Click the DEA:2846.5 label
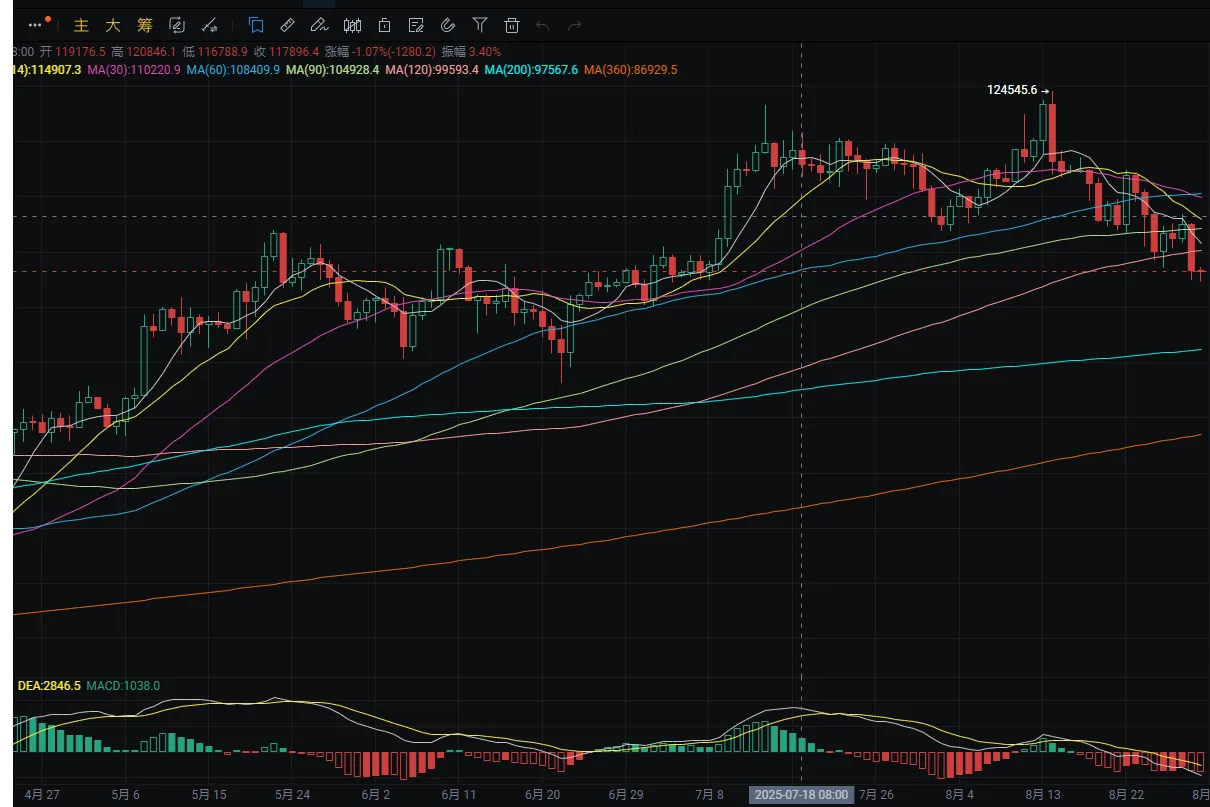Image resolution: width=1210 pixels, height=807 pixels. click(x=49, y=686)
